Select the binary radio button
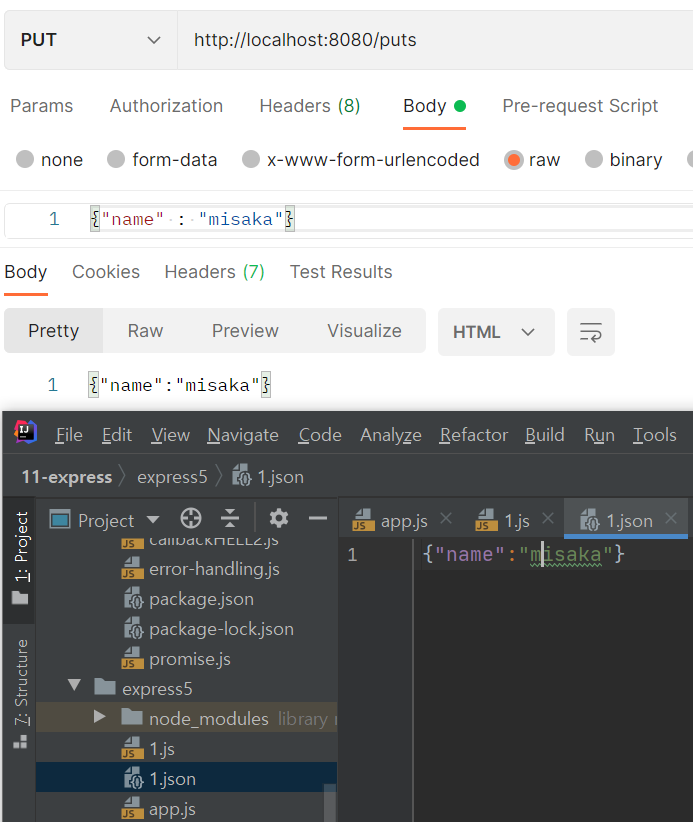This screenshot has width=693, height=822. pos(593,159)
